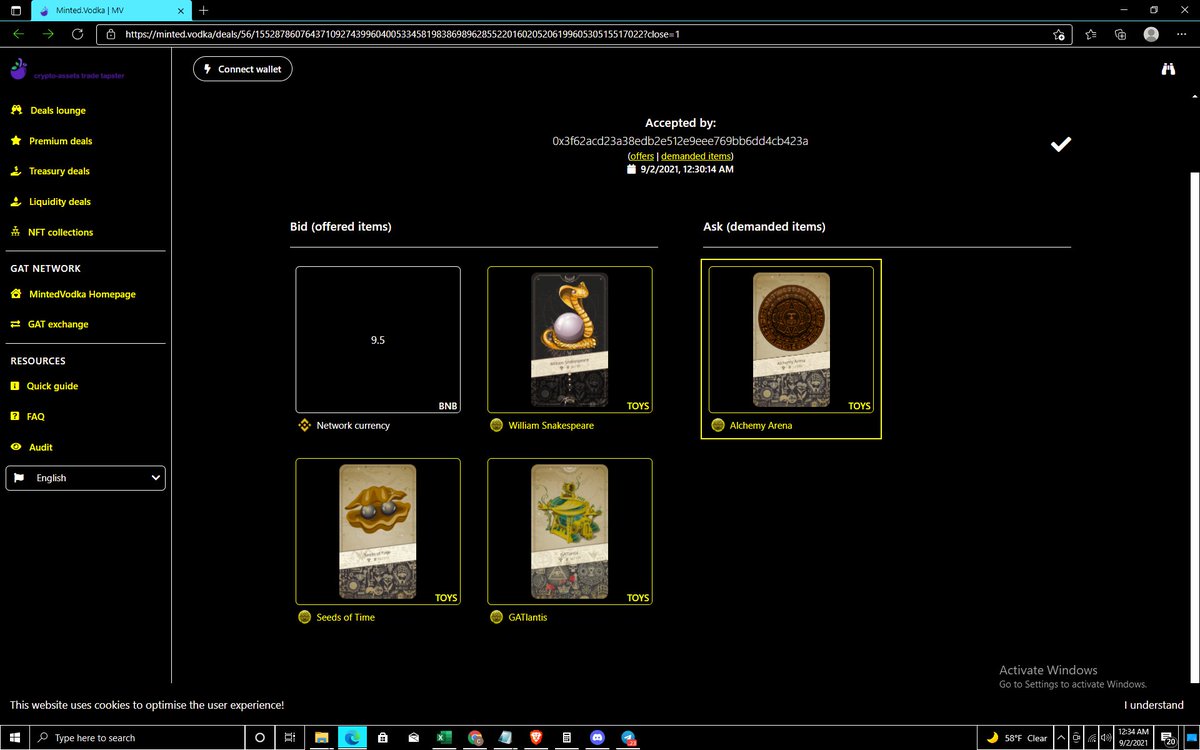Click the Alchemy Arena item name

tap(762, 425)
